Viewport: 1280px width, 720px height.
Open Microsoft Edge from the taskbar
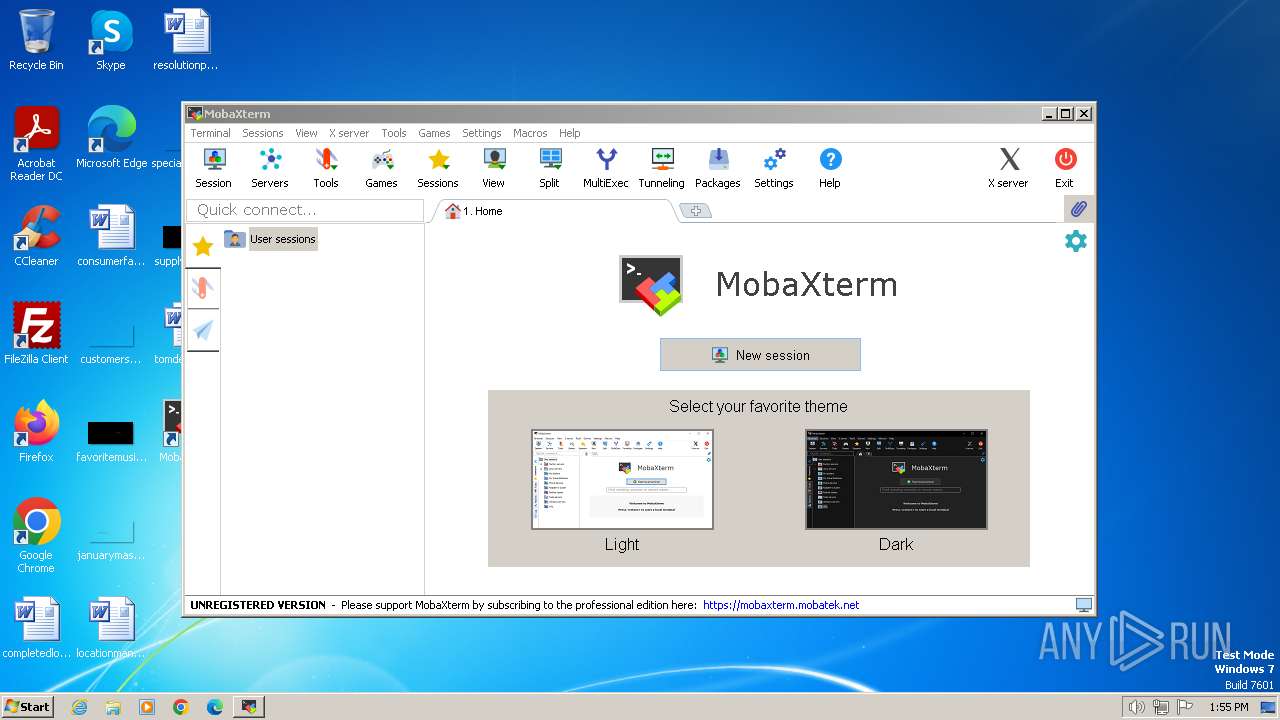[215, 707]
